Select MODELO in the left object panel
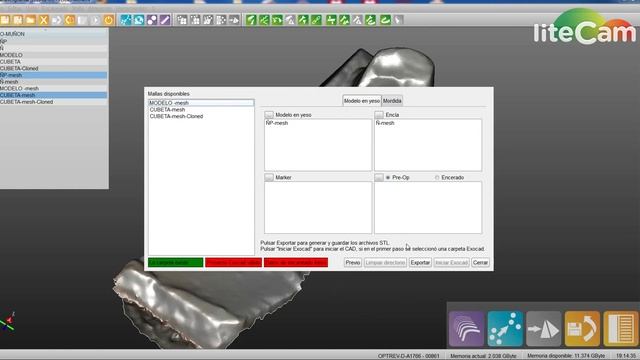The height and width of the screenshot is (360, 640). point(53,55)
